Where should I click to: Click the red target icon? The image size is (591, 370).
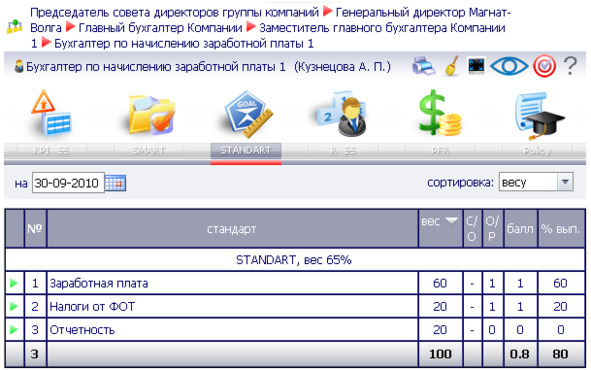[544, 66]
